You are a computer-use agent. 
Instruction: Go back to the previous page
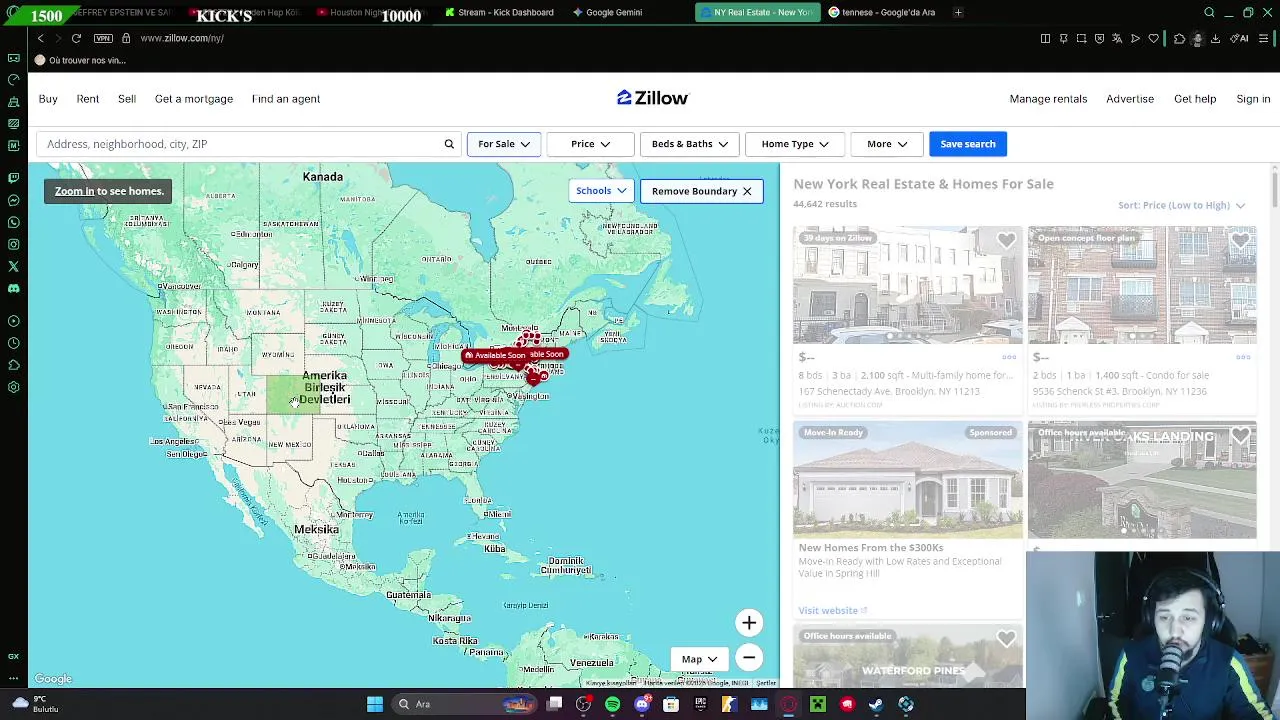[x=40, y=38]
